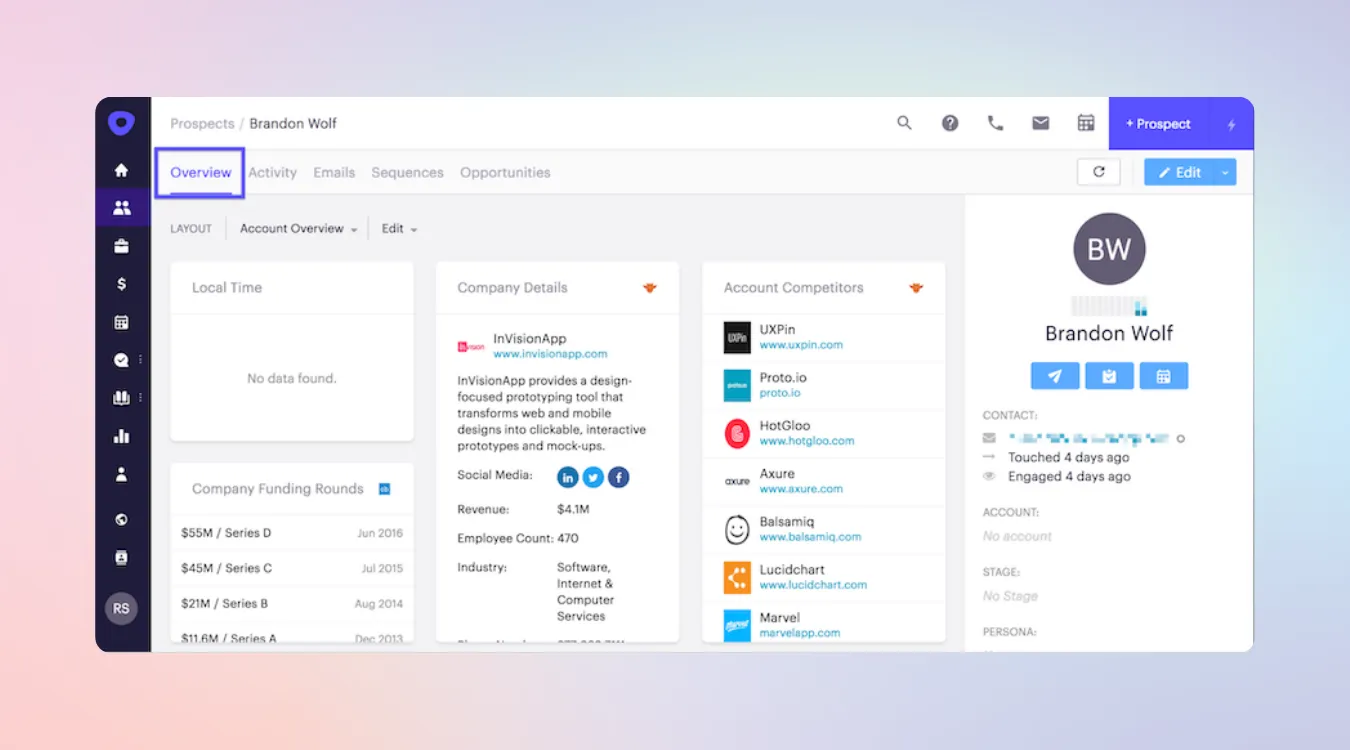
Task: Open the RS user avatar menu
Action: pyautogui.click(x=121, y=608)
